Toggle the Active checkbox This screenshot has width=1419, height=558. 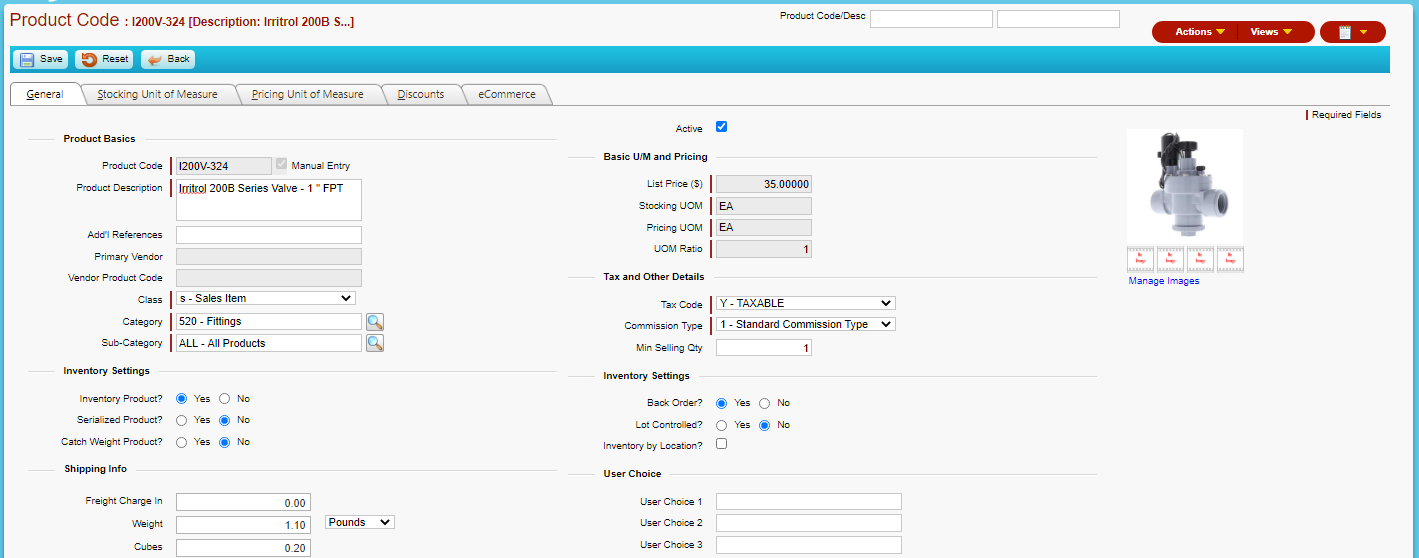point(722,127)
